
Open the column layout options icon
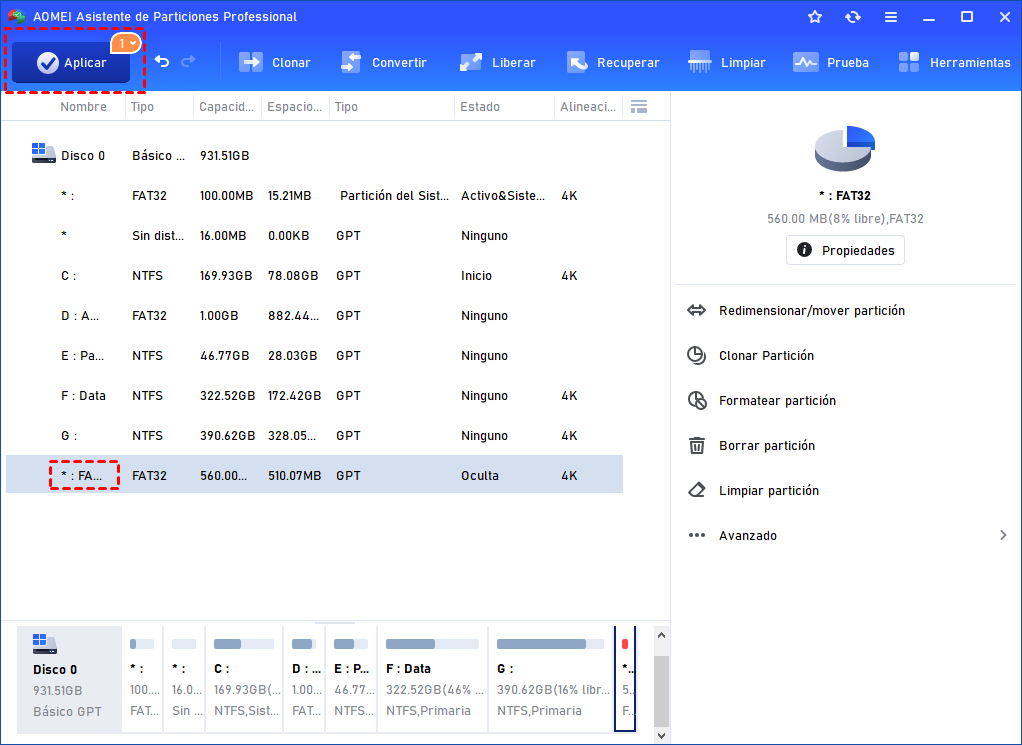coord(639,106)
